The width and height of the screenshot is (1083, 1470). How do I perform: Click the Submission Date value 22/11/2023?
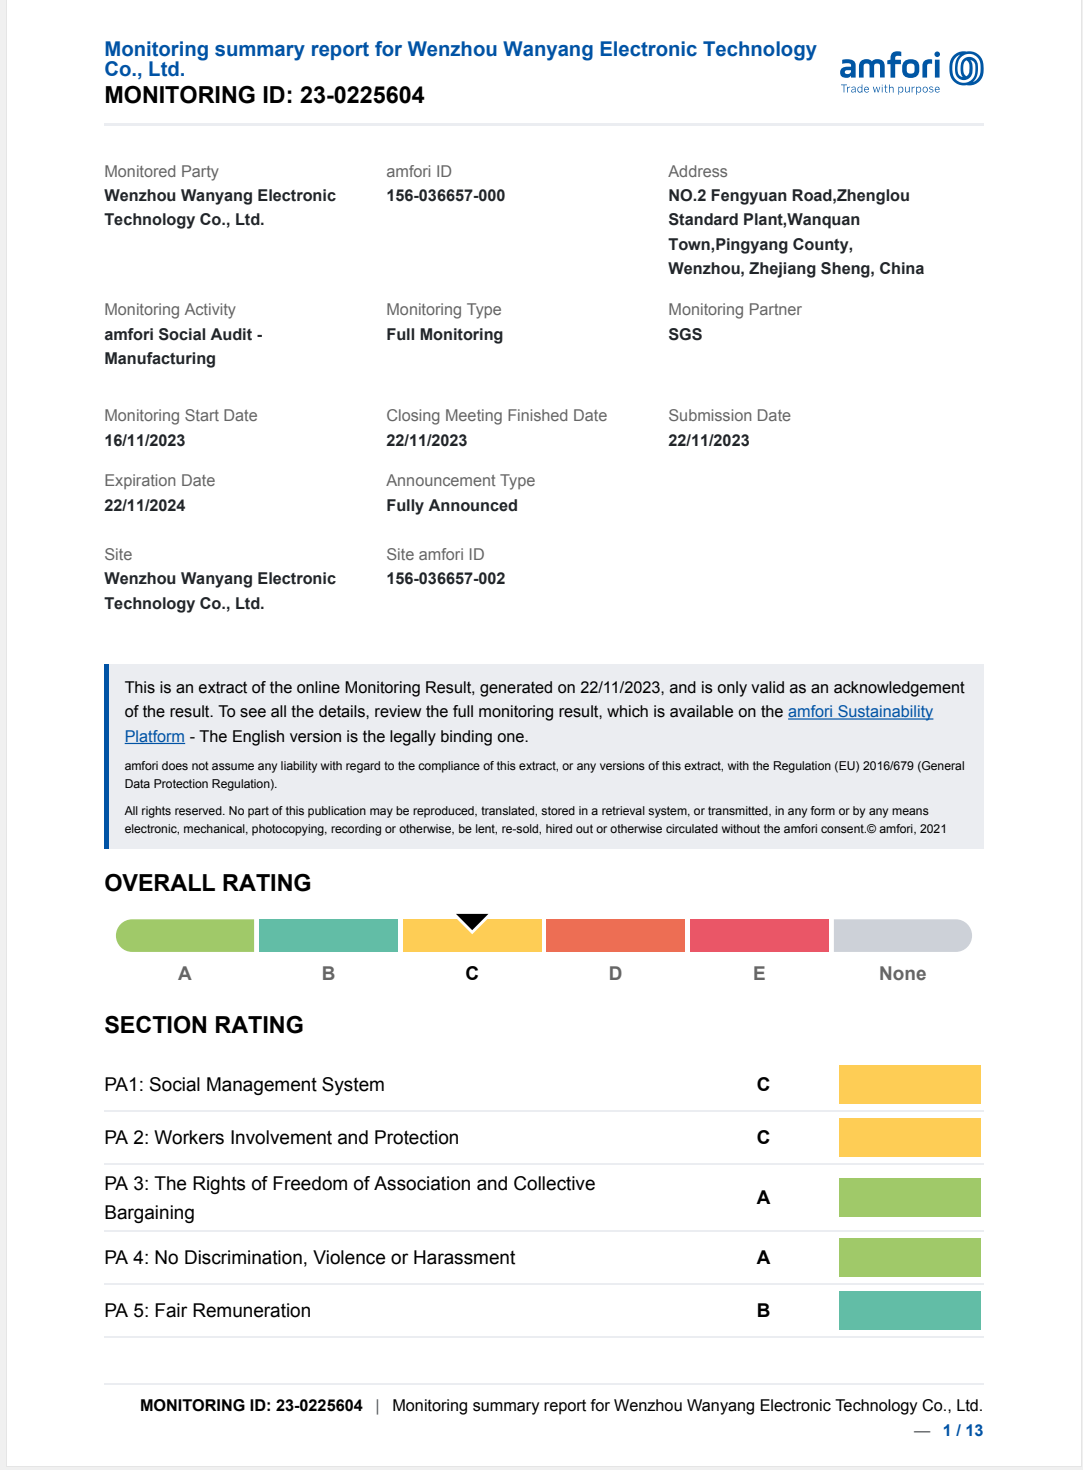pyautogui.click(x=709, y=441)
